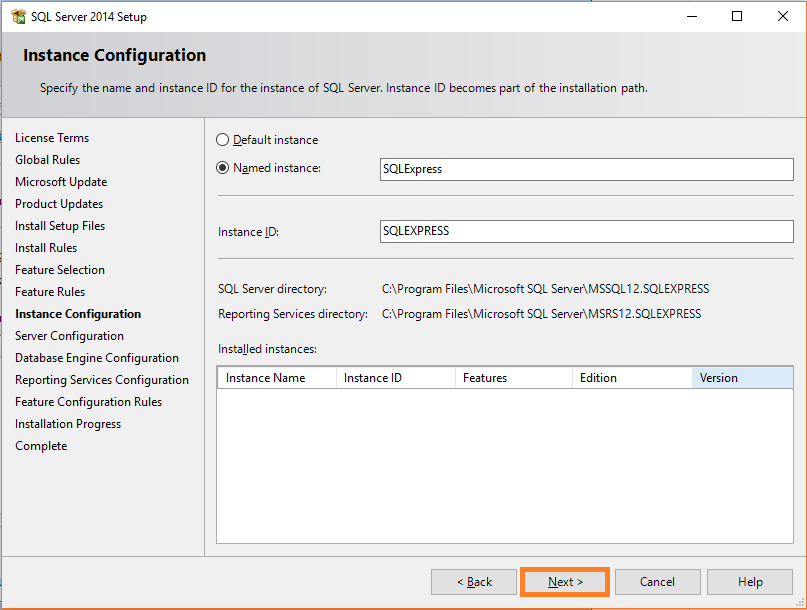
Task: Click the Installed instances label
Action: 267,349
